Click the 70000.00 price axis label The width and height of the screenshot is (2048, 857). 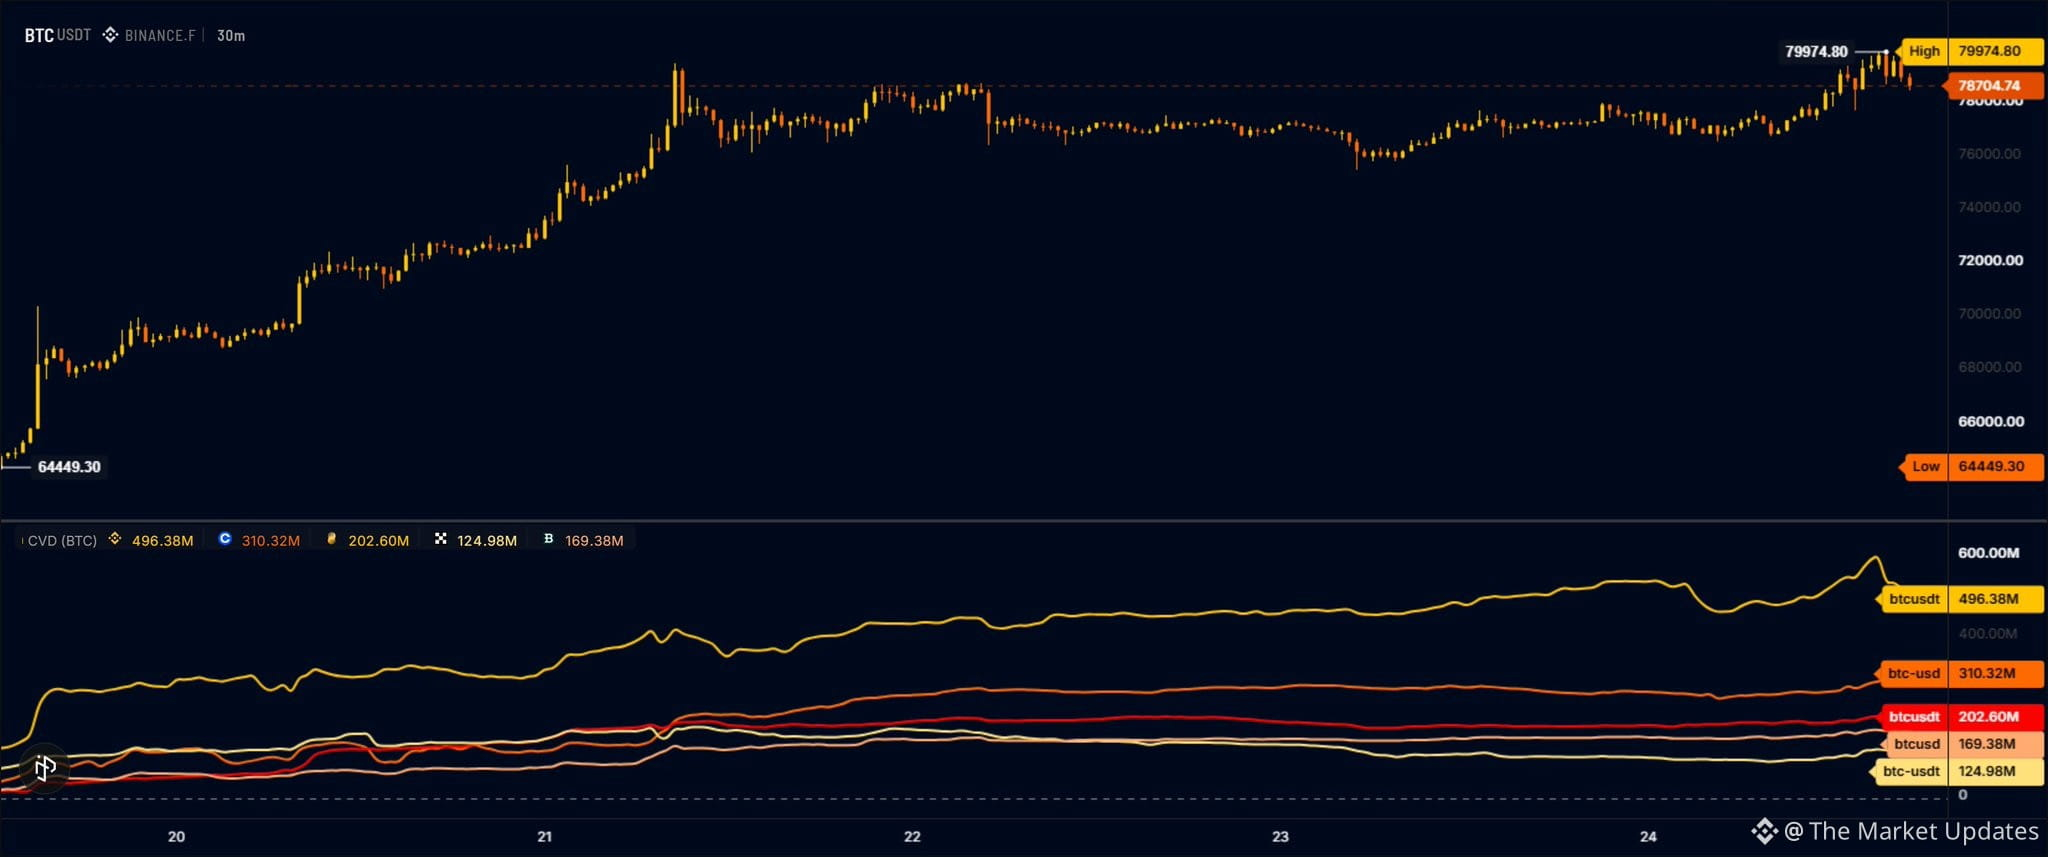point(1990,314)
